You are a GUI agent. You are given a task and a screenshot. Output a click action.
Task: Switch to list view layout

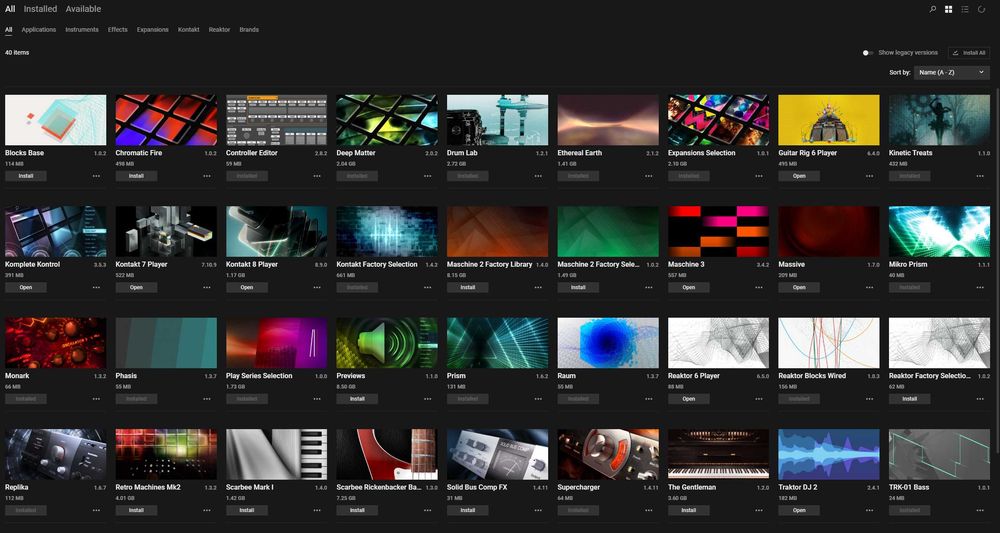[965, 10]
